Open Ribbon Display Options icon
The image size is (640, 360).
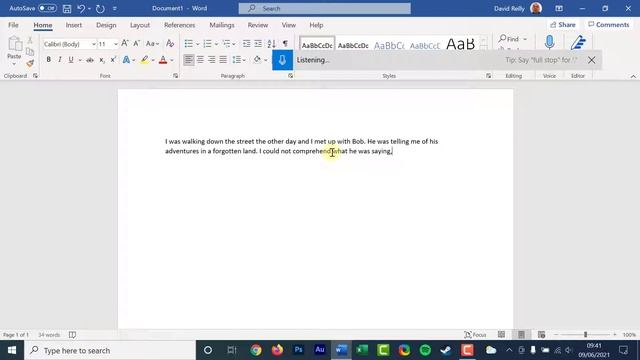559,8
